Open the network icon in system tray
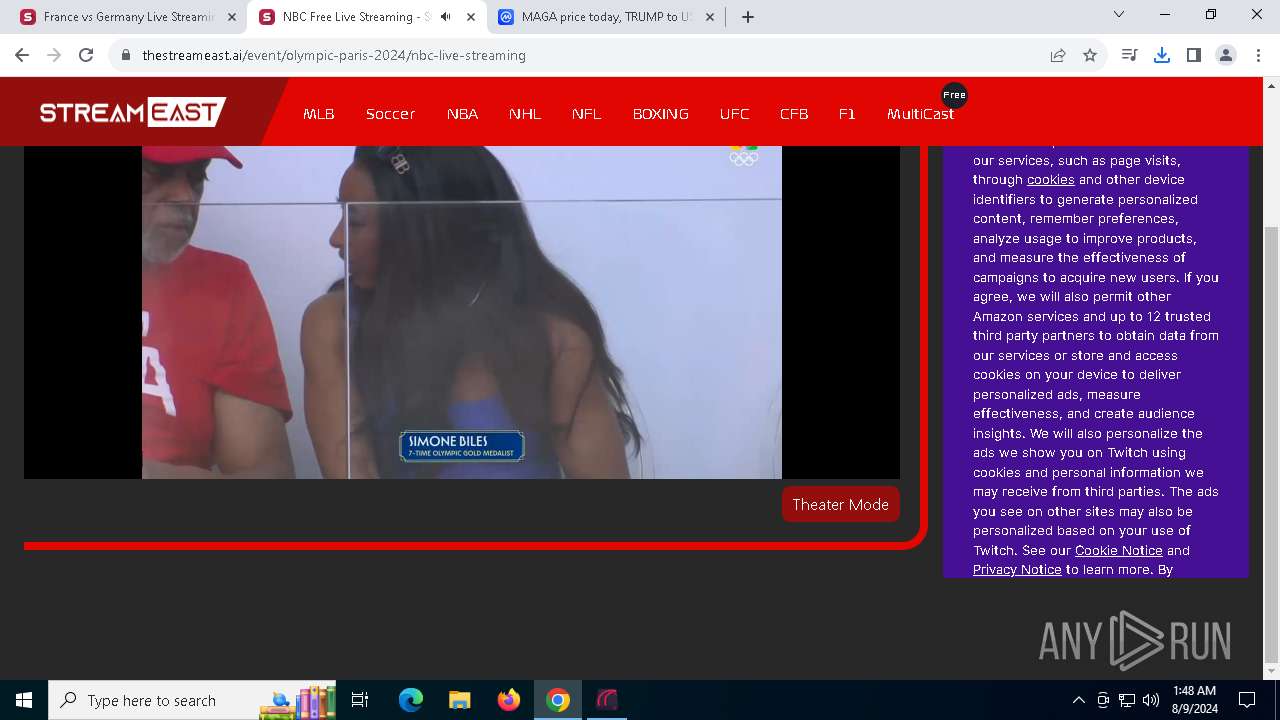The image size is (1280, 720). point(1127,700)
